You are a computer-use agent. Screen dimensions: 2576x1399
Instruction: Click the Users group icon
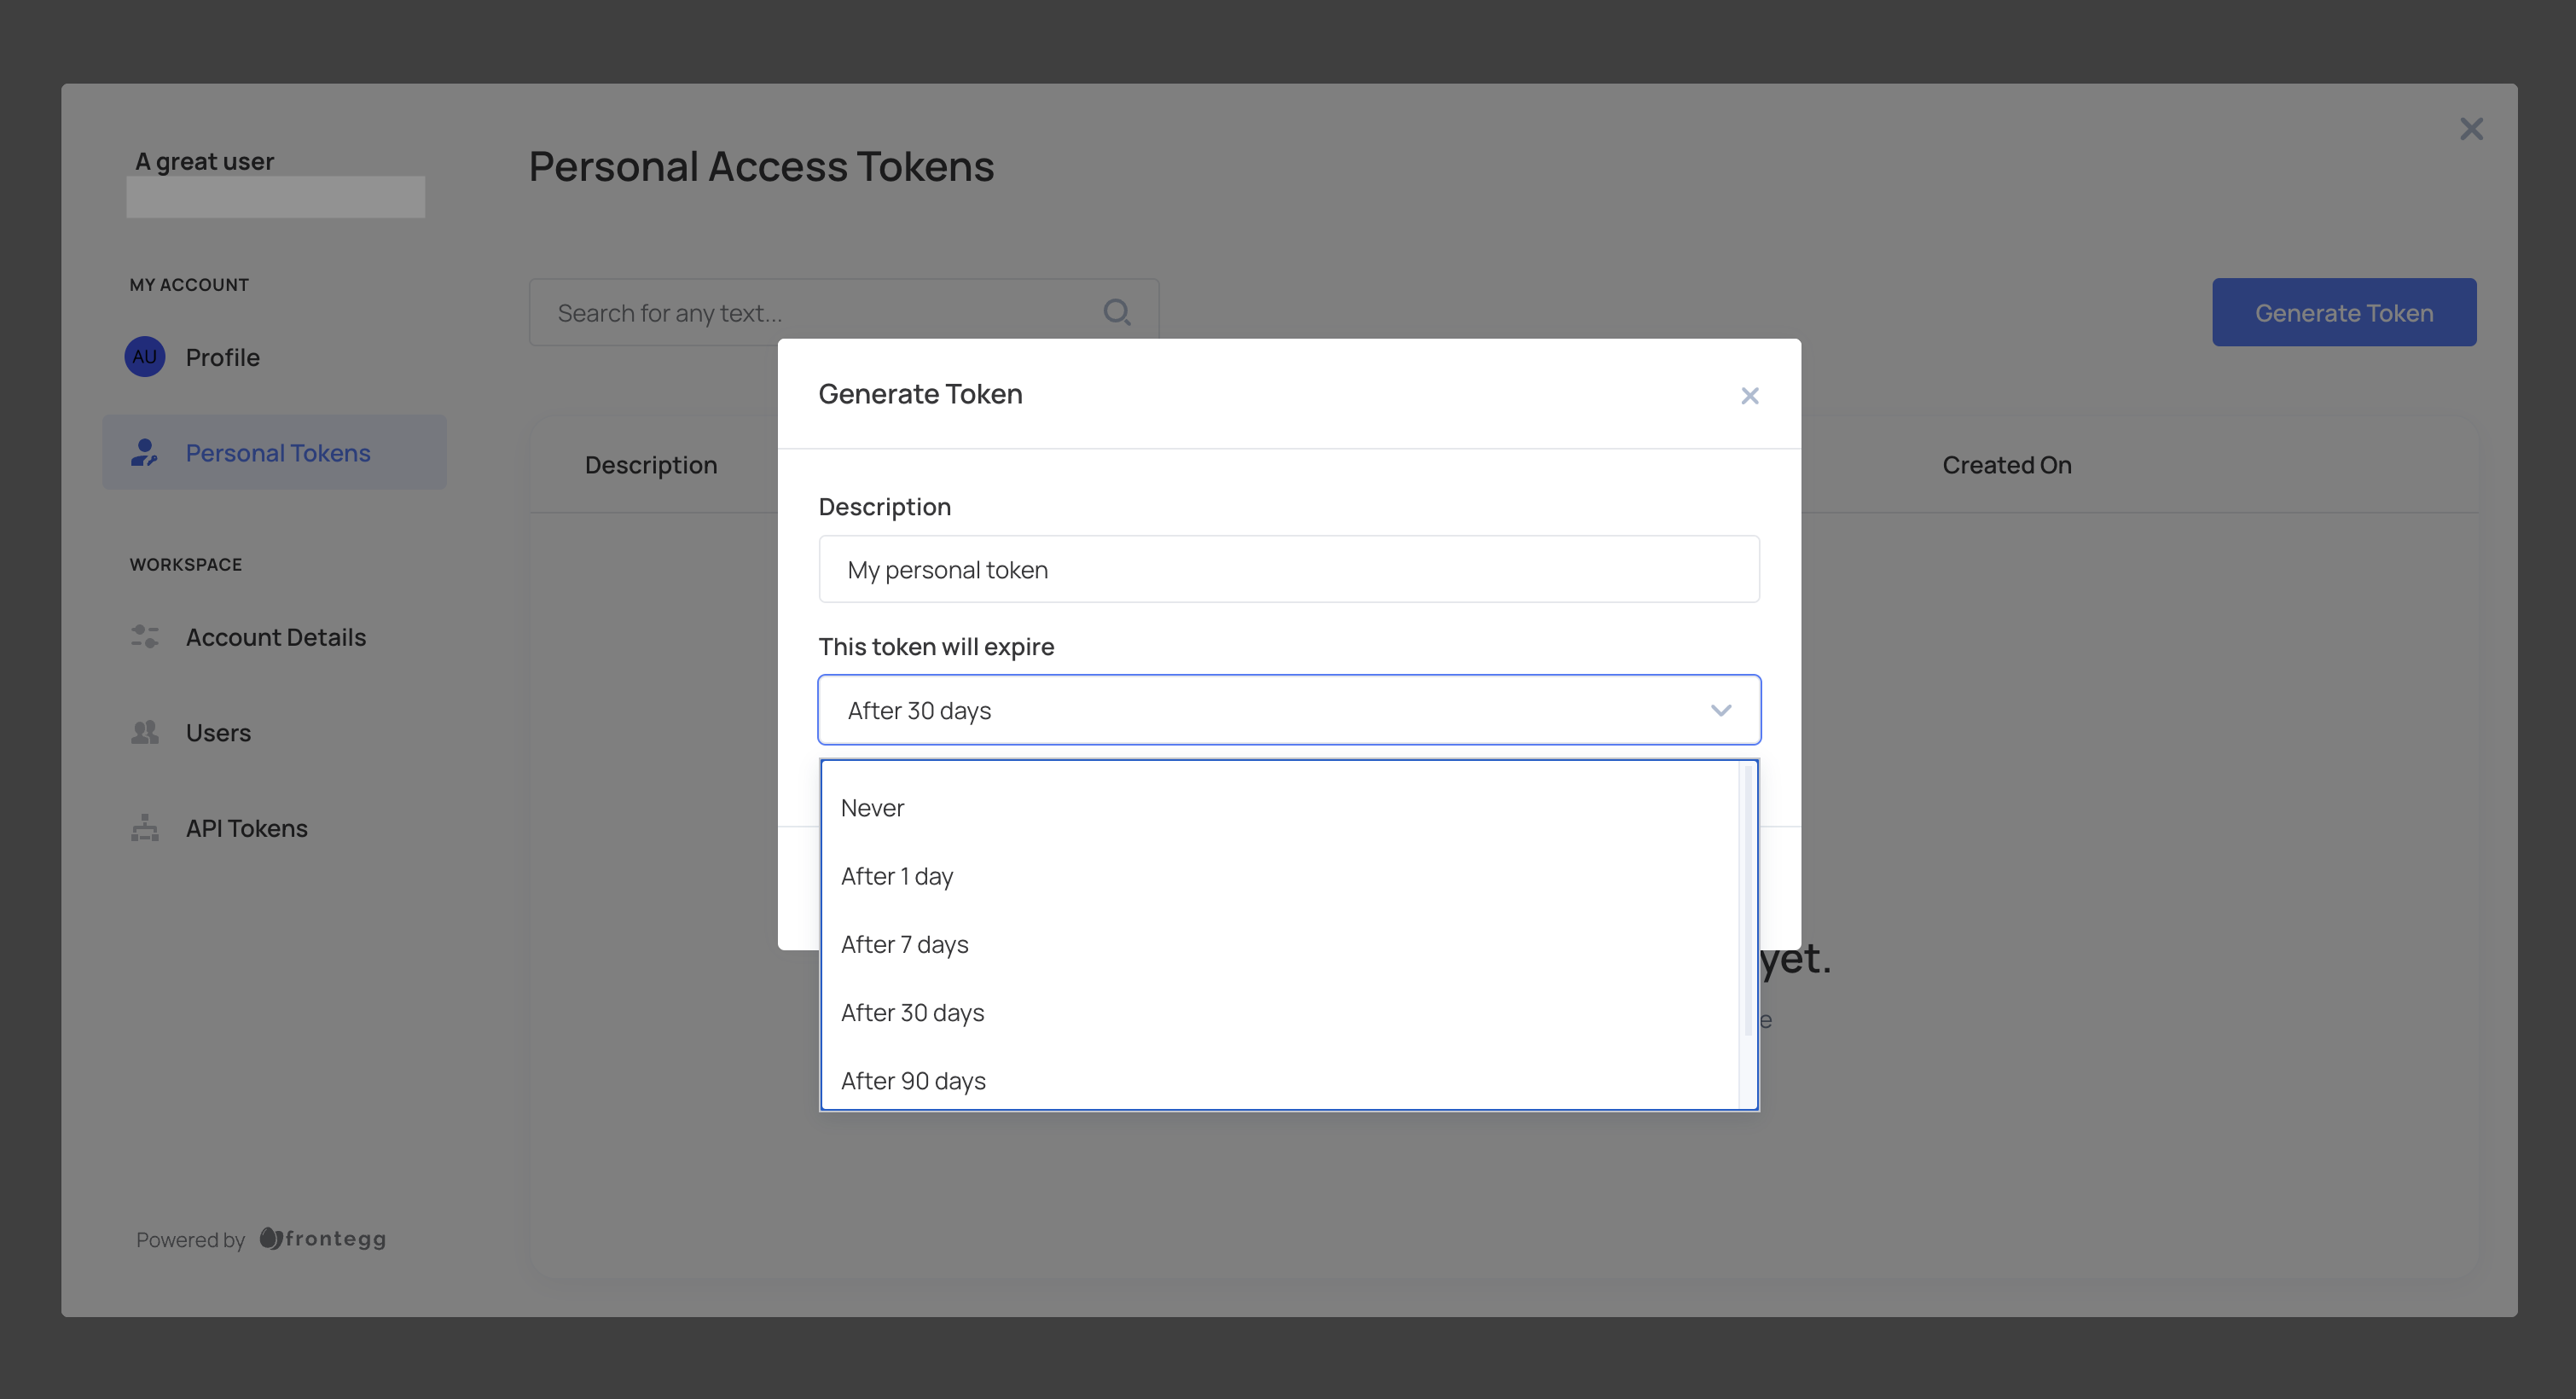144,732
